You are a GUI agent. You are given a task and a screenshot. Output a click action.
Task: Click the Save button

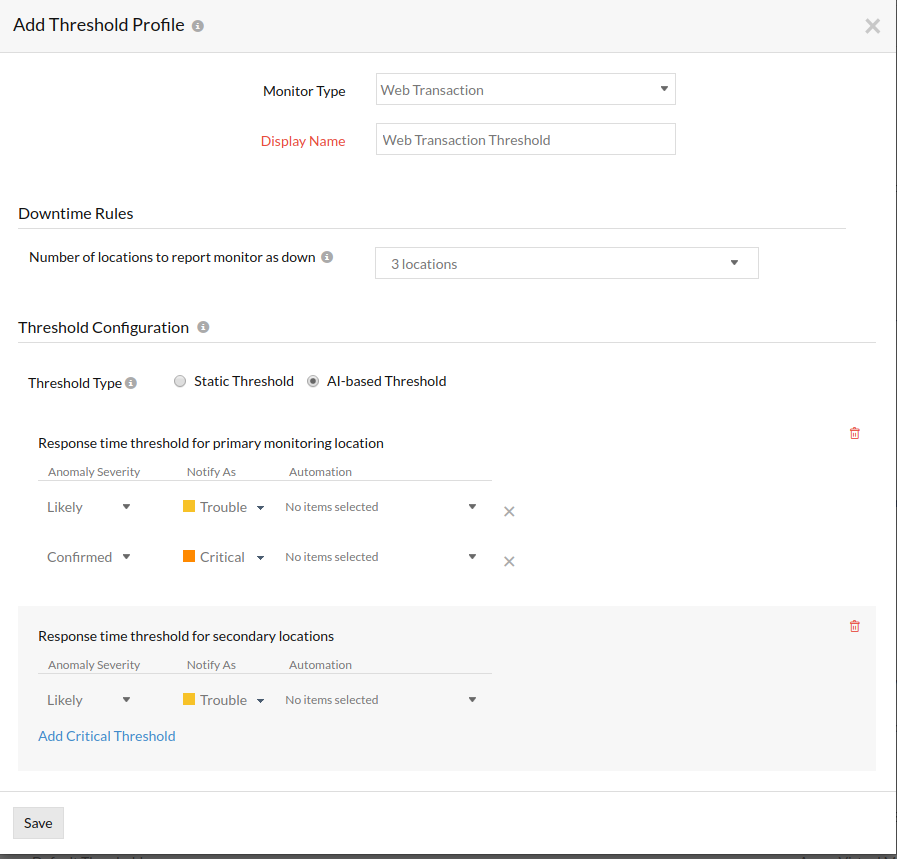pyautogui.click(x=38, y=823)
